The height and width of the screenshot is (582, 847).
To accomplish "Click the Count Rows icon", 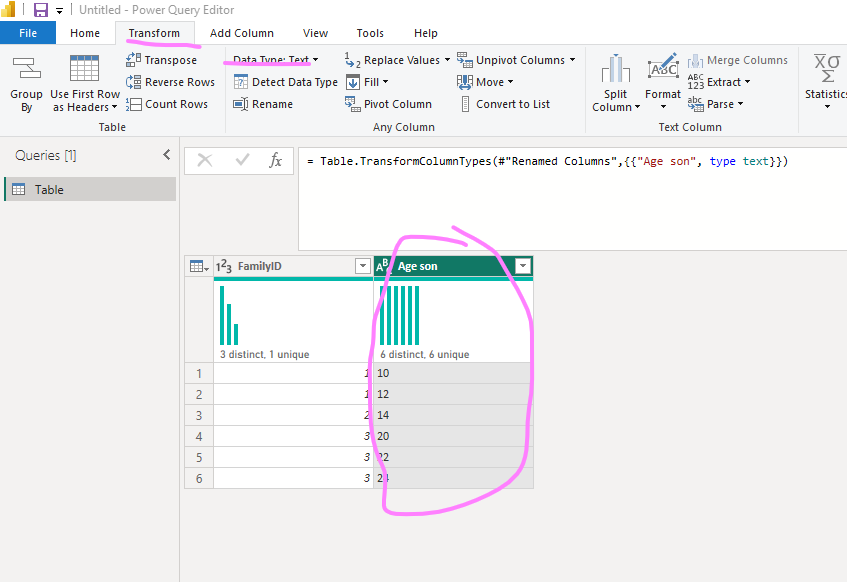I will coord(133,104).
